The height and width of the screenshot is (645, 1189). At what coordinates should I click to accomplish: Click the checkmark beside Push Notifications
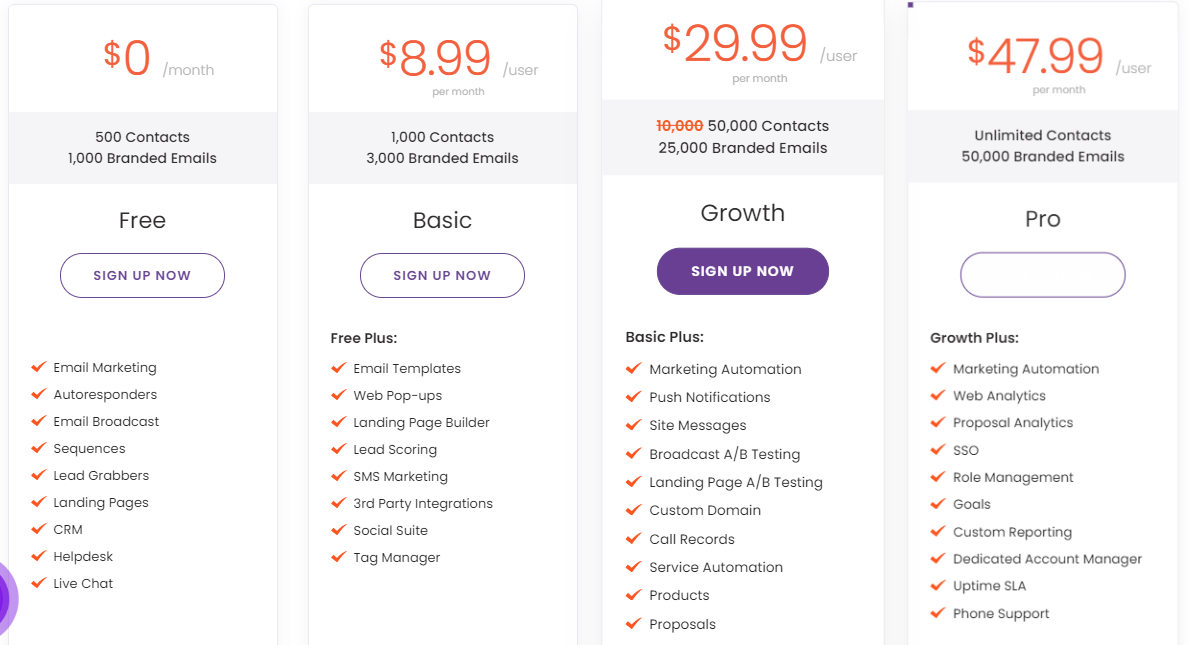[633, 396]
